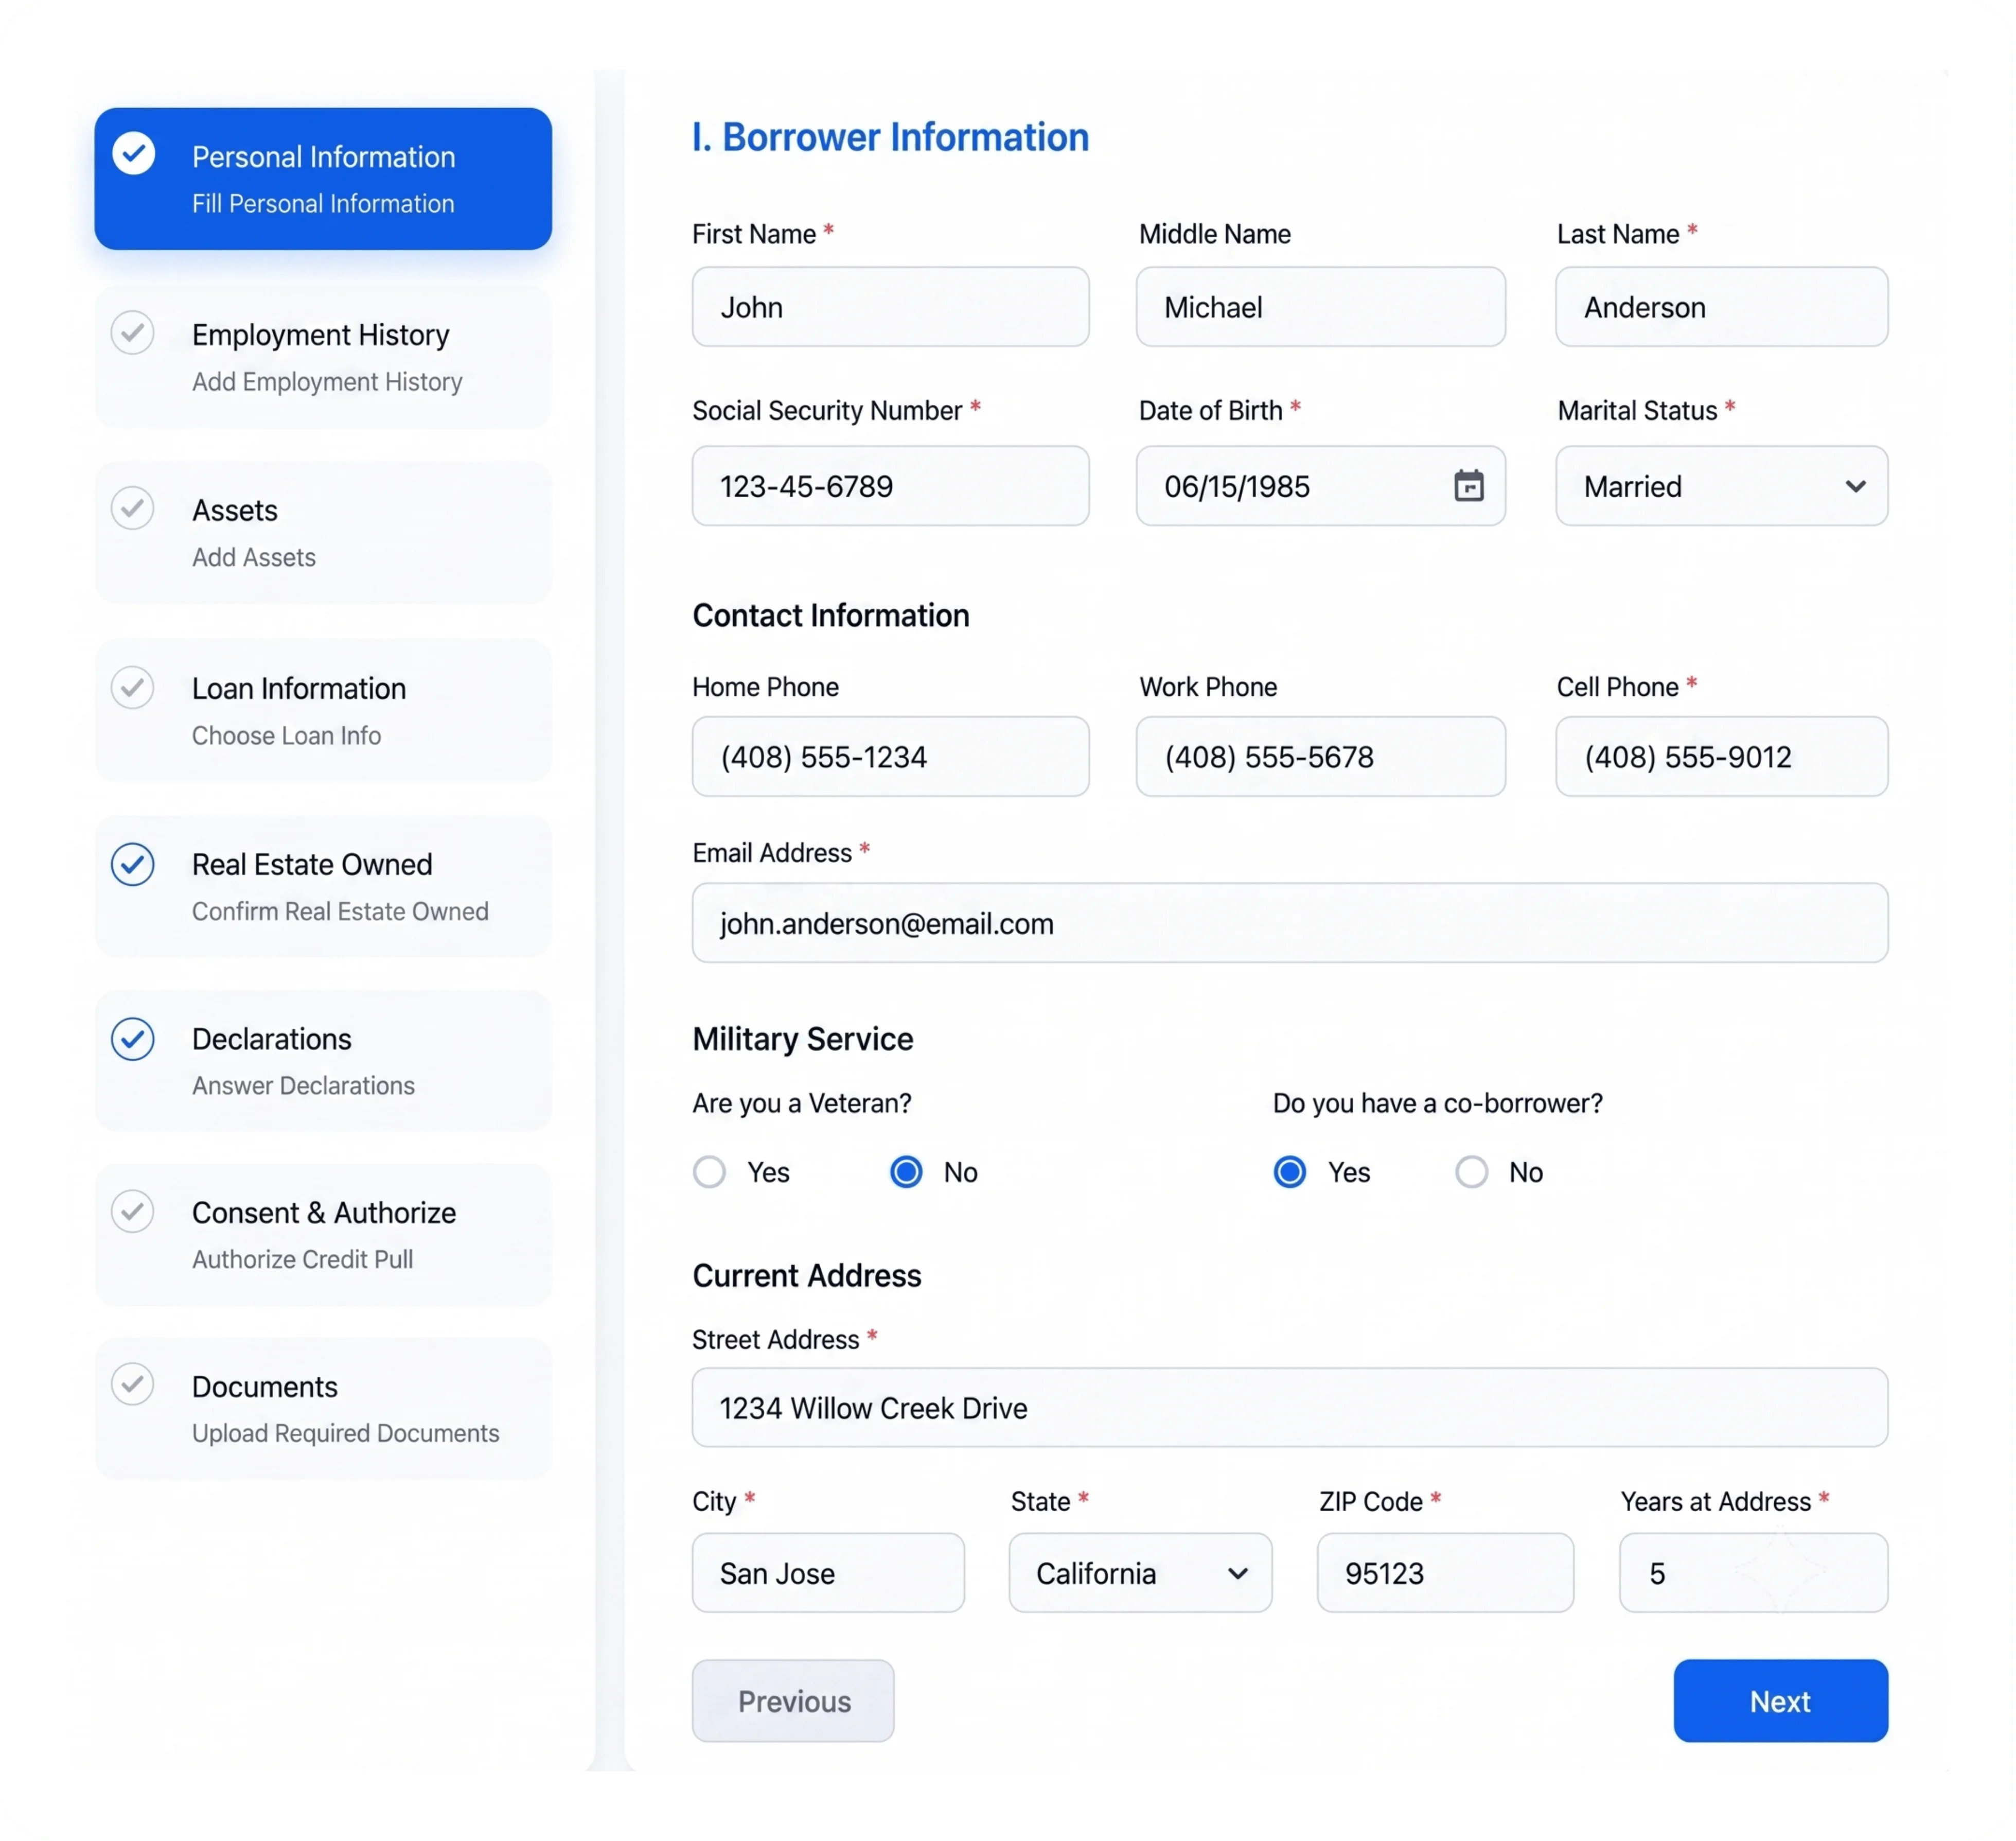Click the Middle Name field containing Michael
The width and height of the screenshot is (2016, 1841).
point(1320,307)
